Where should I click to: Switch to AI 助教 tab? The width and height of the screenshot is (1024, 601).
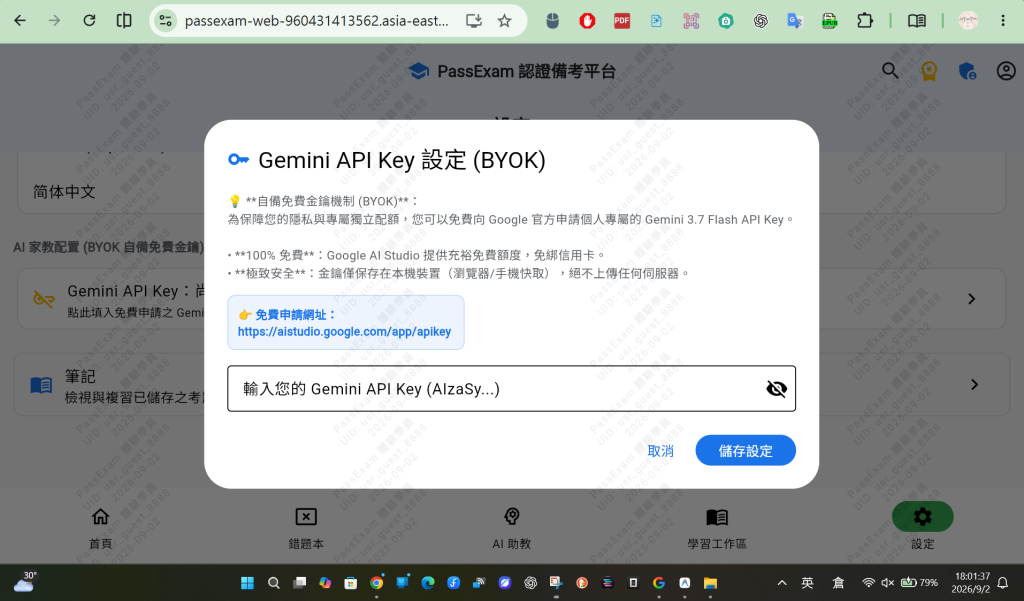[511, 528]
